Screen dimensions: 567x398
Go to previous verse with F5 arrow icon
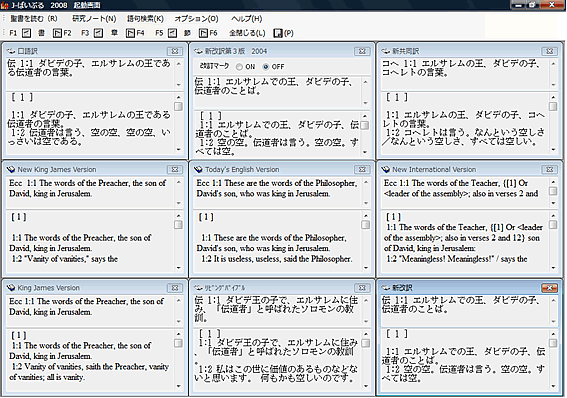tap(172, 33)
